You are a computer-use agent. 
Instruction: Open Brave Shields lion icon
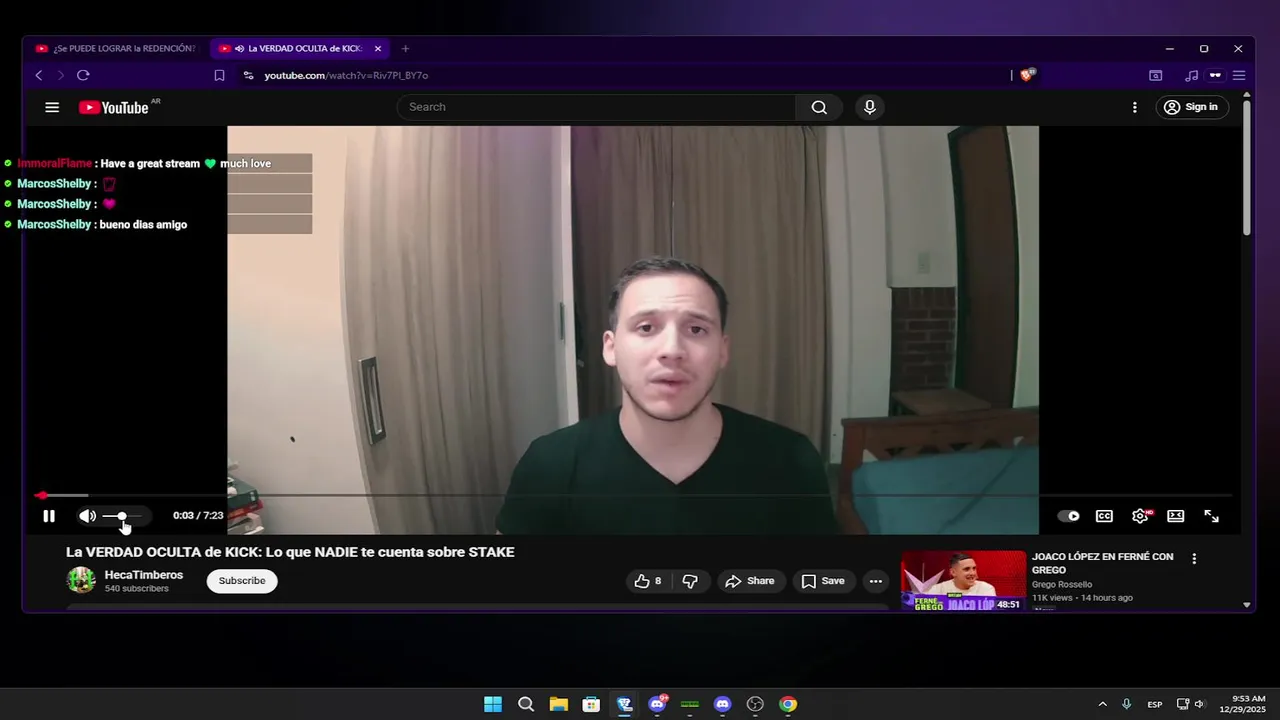click(1027, 75)
